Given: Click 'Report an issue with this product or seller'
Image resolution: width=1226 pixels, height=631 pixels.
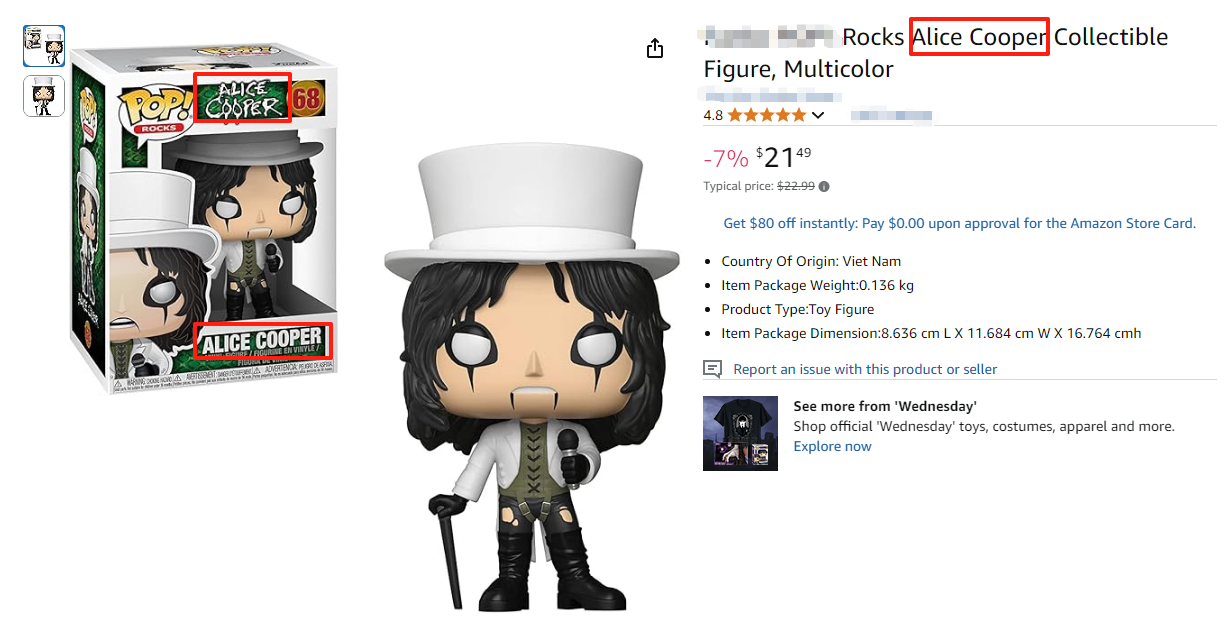Looking at the screenshot, I should (x=865, y=369).
